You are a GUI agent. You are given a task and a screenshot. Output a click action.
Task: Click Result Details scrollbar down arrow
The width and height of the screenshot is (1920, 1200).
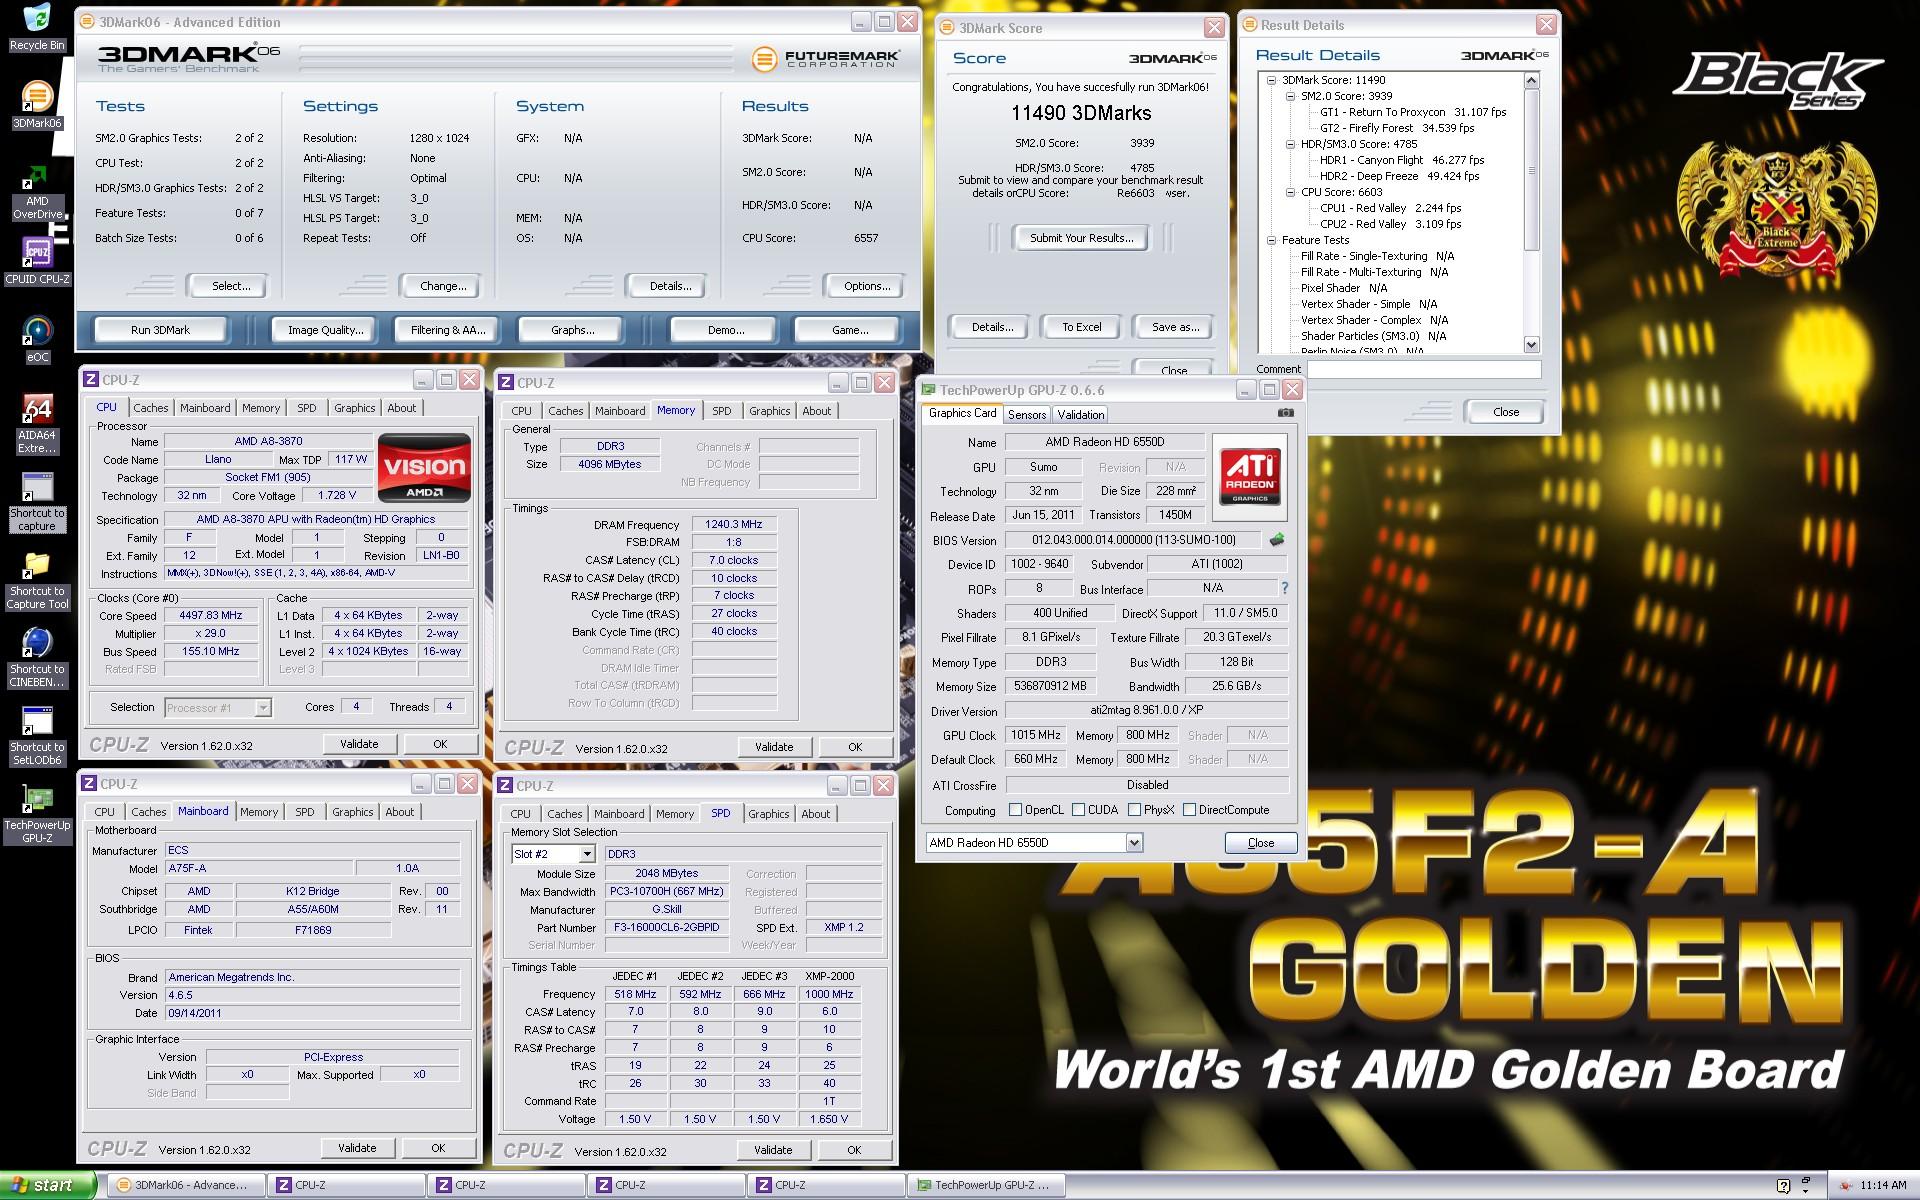pyautogui.click(x=1531, y=344)
